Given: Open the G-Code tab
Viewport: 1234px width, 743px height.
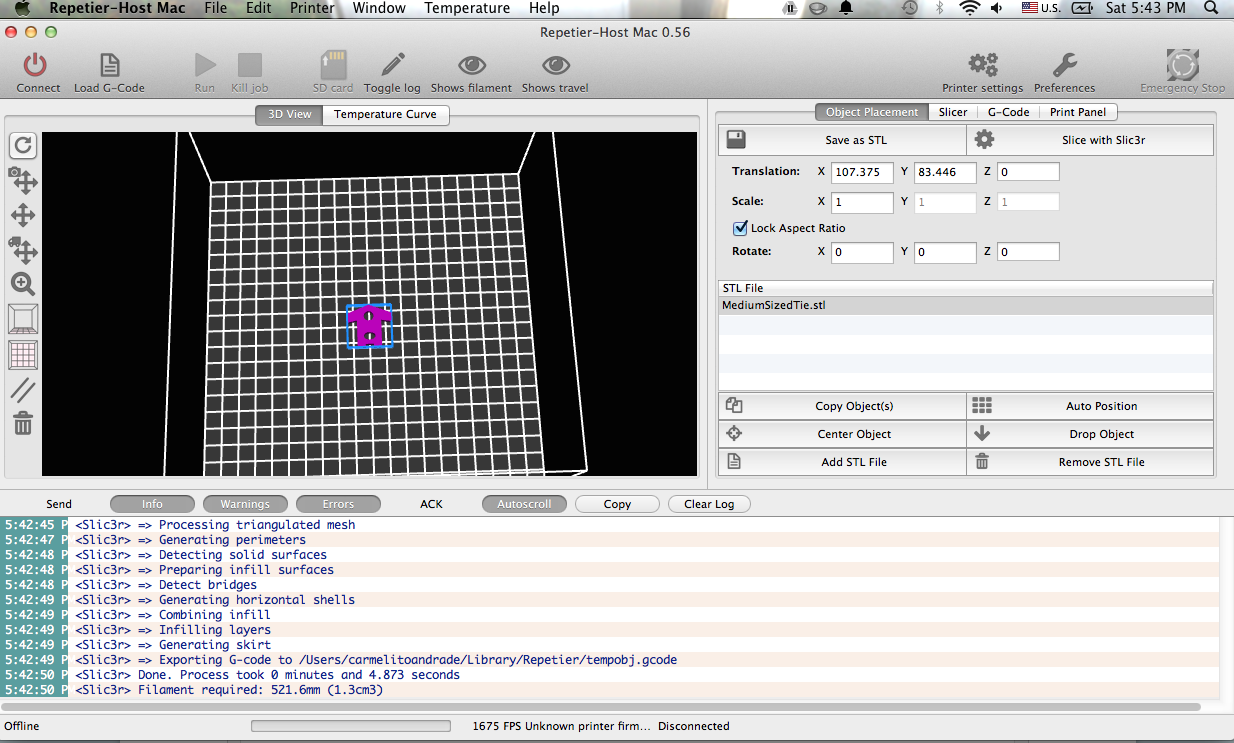Looking at the screenshot, I should coord(1008,112).
